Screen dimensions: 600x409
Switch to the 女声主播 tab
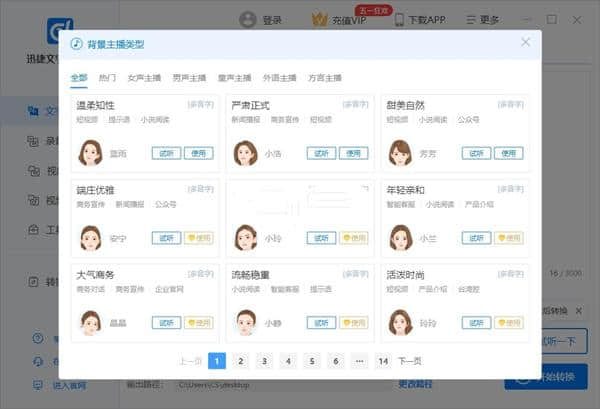point(144,77)
